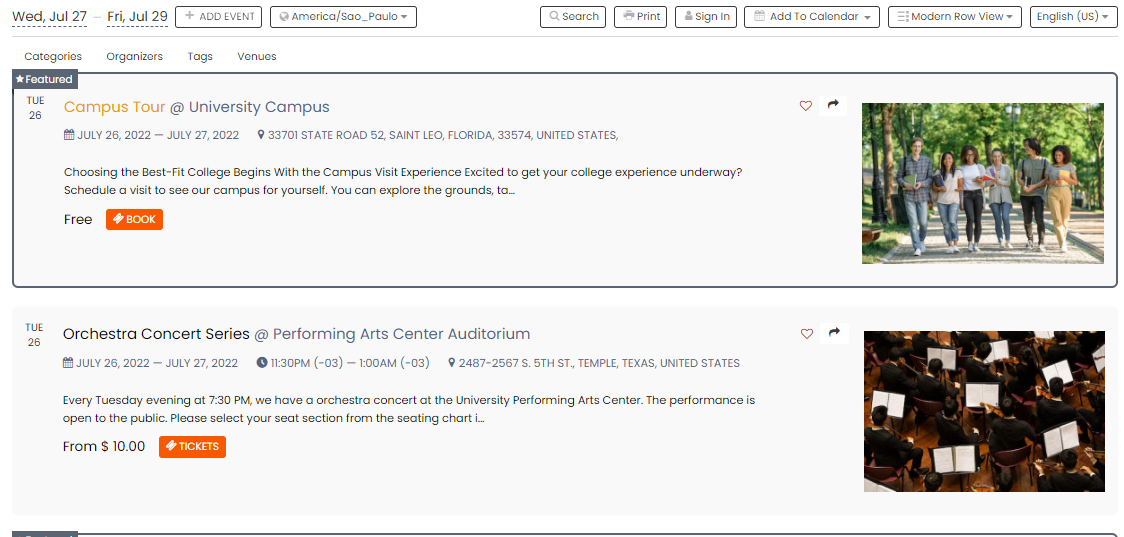1124x537 pixels.
Task: Click Add Event plus button
Action: pyautogui.click(x=219, y=16)
